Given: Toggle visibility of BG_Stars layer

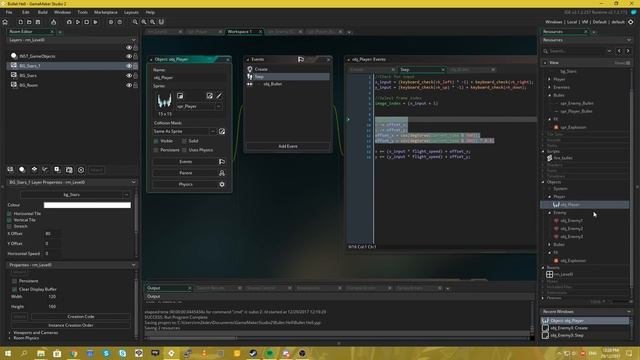Looking at the screenshot, I should [x=129, y=76].
